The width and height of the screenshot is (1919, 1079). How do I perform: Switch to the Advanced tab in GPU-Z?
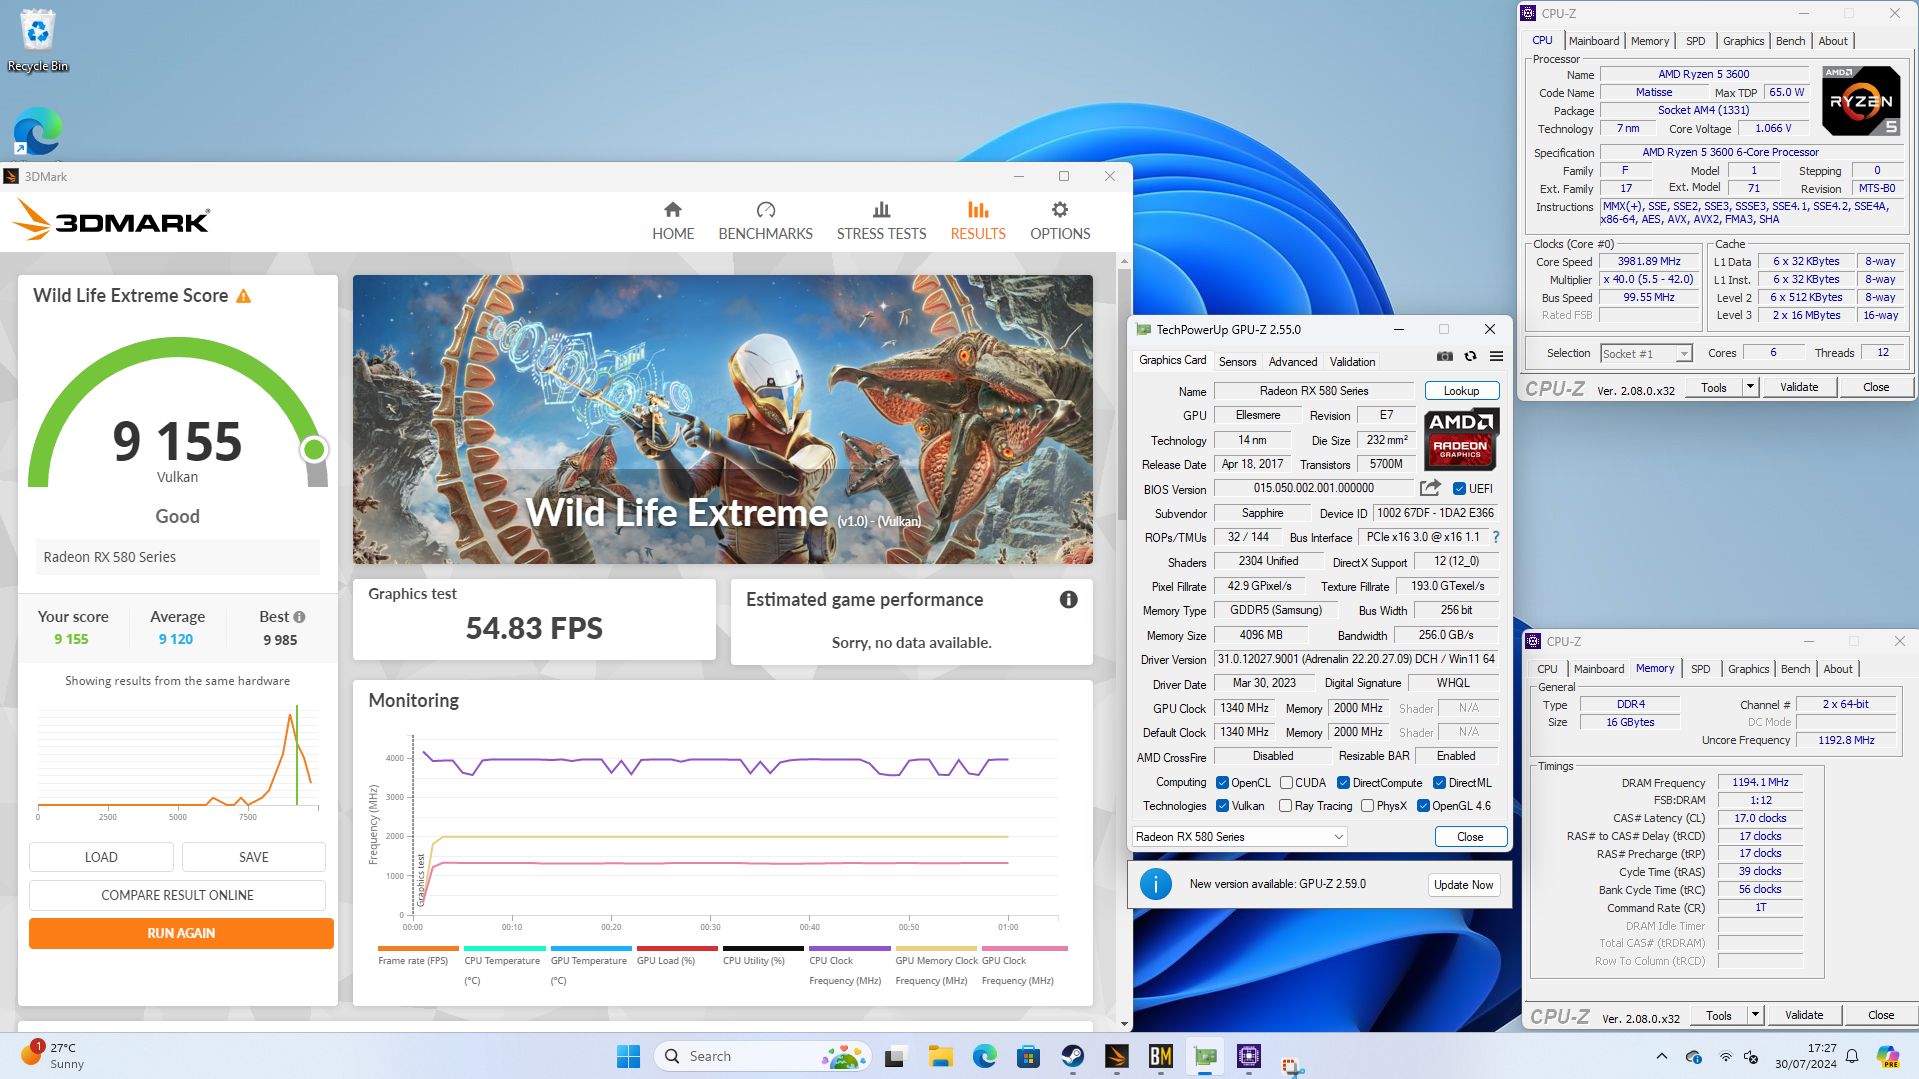click(1292, 362)
